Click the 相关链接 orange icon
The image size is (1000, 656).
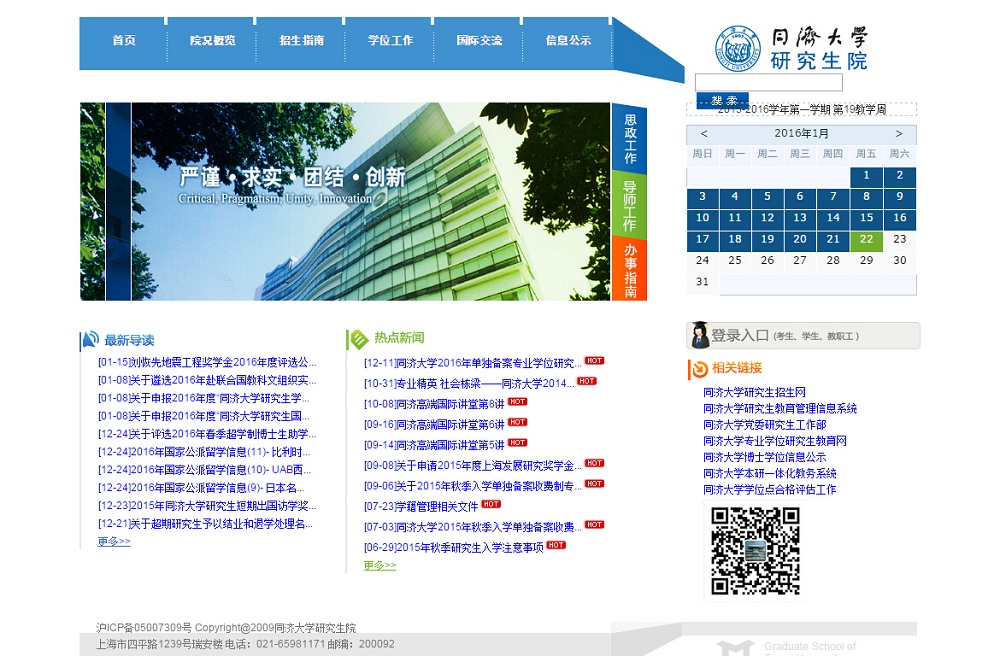699,368
